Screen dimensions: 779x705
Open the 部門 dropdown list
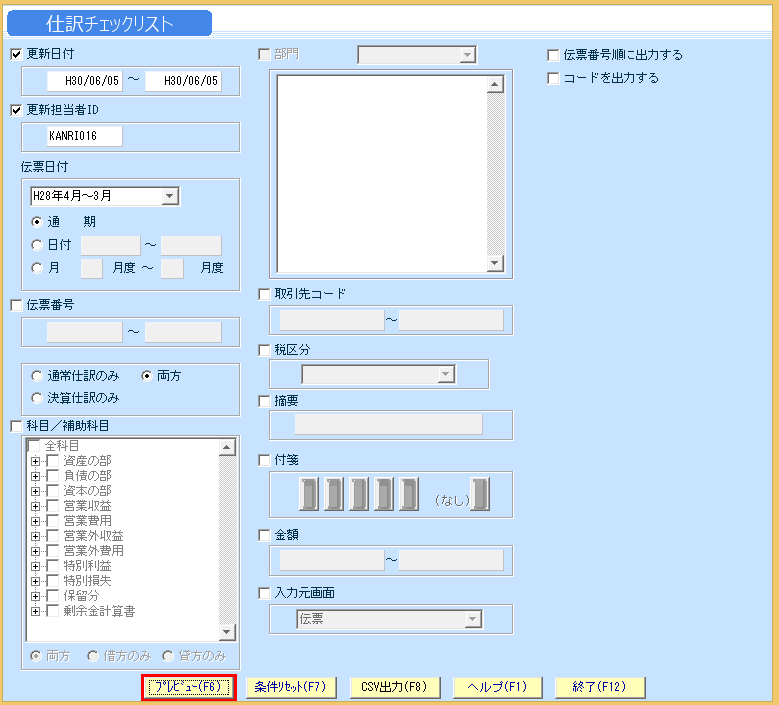click(467, 55)
